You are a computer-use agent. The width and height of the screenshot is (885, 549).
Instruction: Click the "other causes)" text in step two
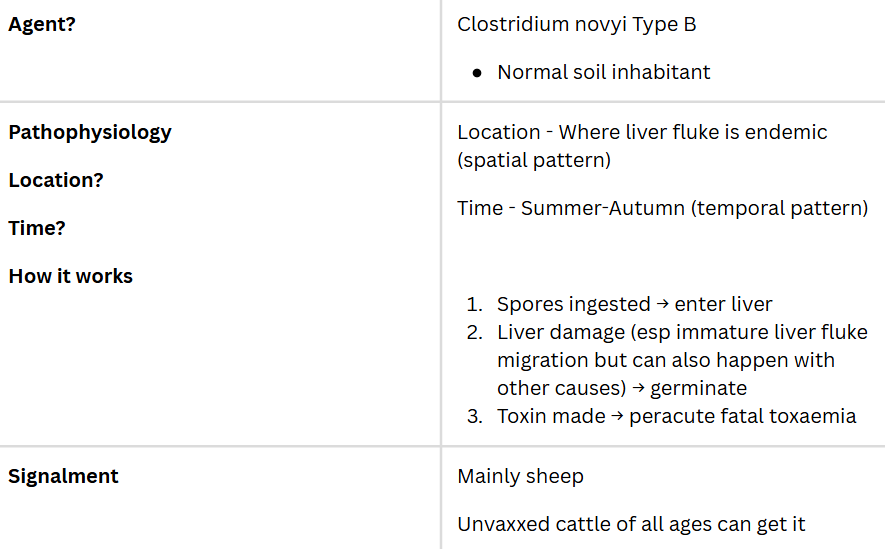tap(556, 388)
